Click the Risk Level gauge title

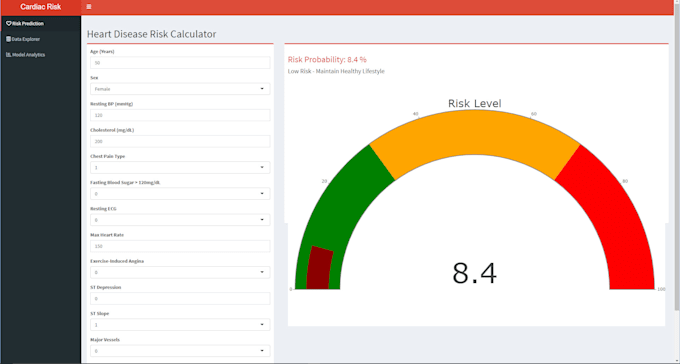point(474,103)
